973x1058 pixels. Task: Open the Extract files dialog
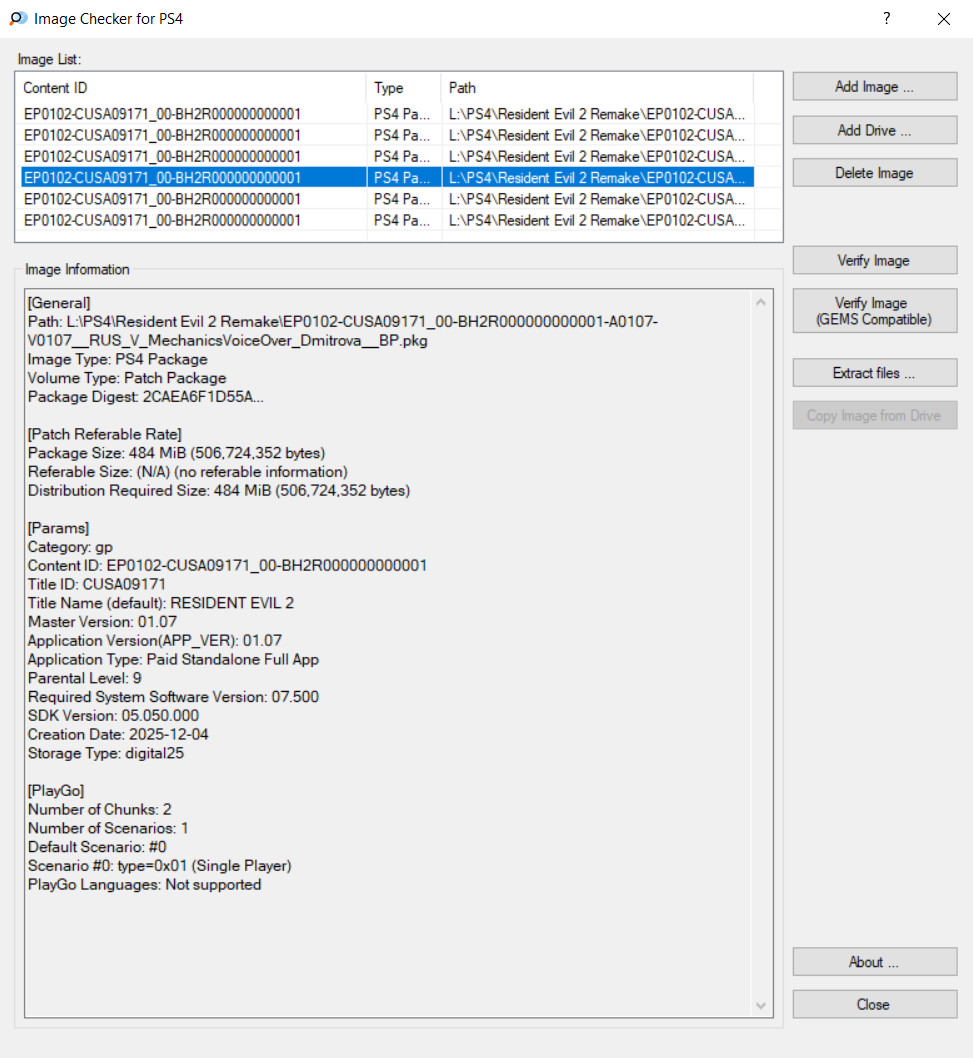pos(874,373)
